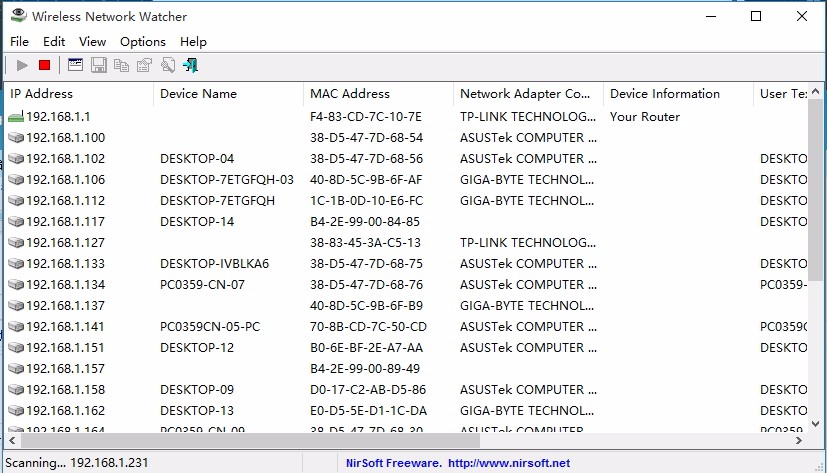Click device icon next to 192.168.1.117
This screenshot has height=473, width=827.
[x=16, y=221]
